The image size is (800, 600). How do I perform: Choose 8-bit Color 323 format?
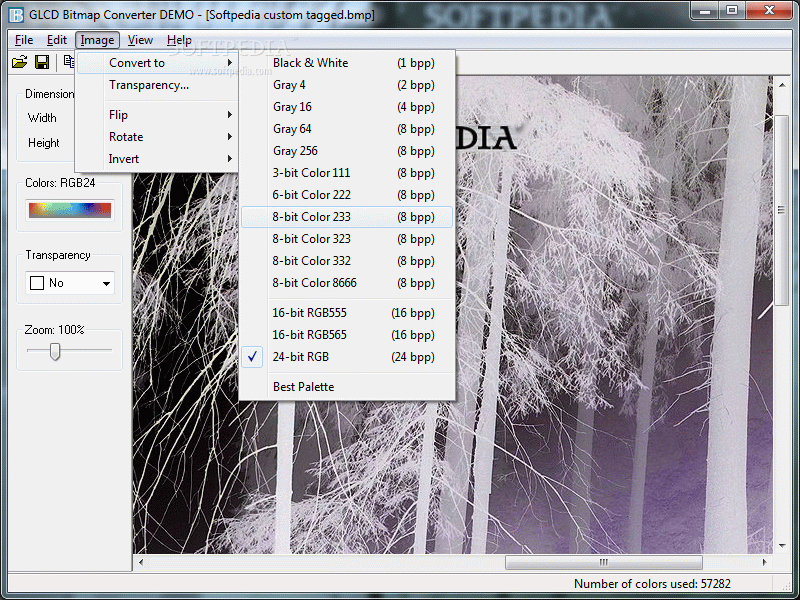click(347, 239)
